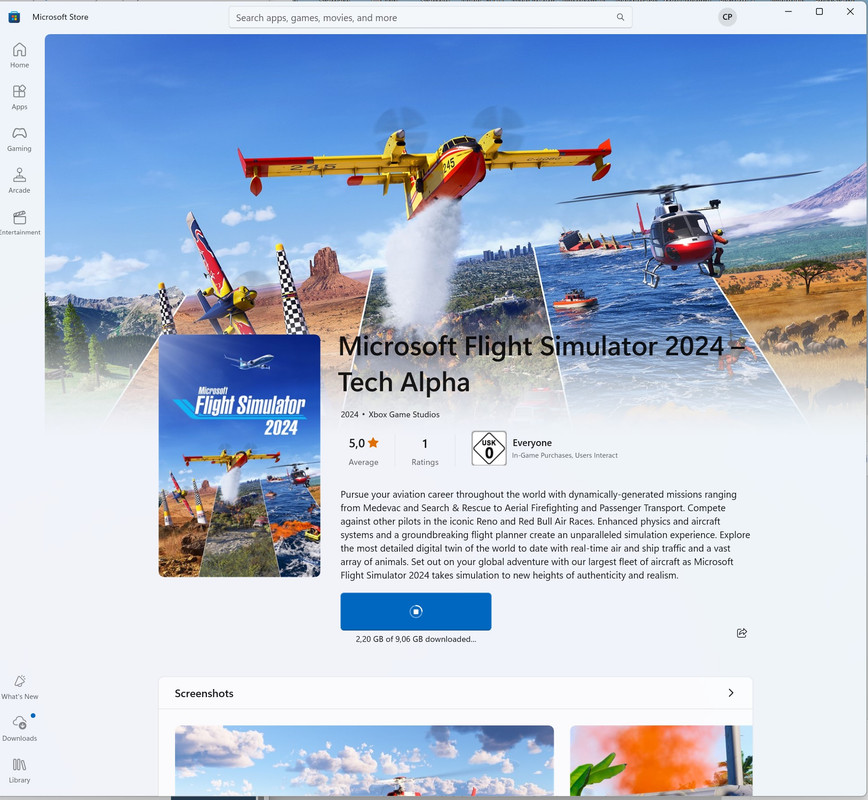This screenshot has height=800, width=868.
Task: Click the USK 0 rating badge
Action: coord(489,448)
